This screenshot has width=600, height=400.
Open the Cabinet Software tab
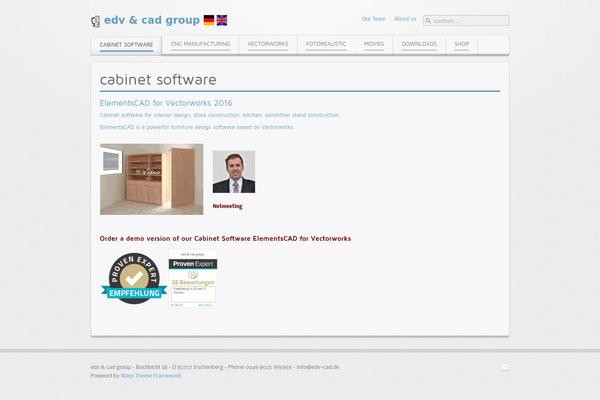tap(126, 45)
